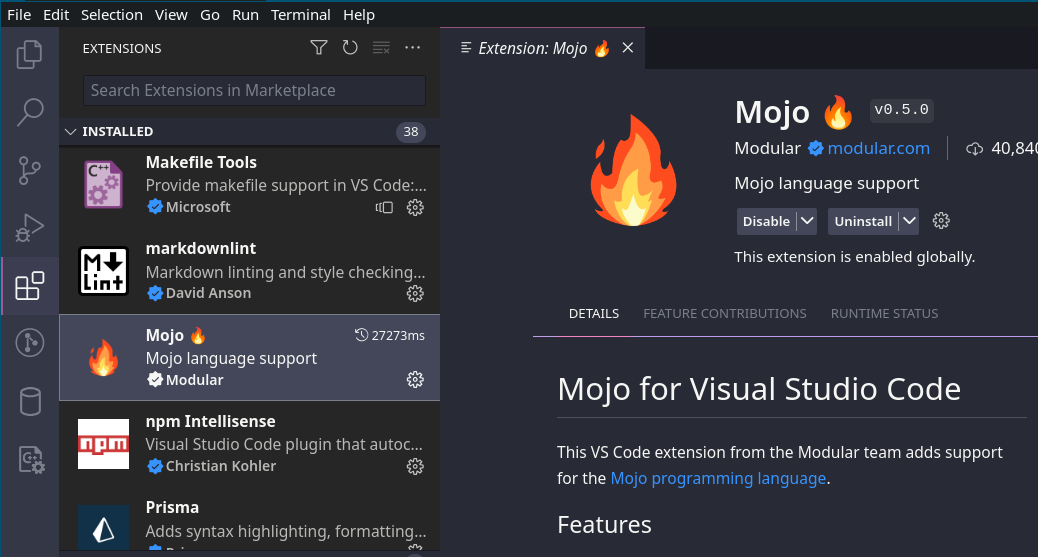Select the npm Intellisense extension
The width and height of the screenshot is (1038, 557).
coord(250,444)
